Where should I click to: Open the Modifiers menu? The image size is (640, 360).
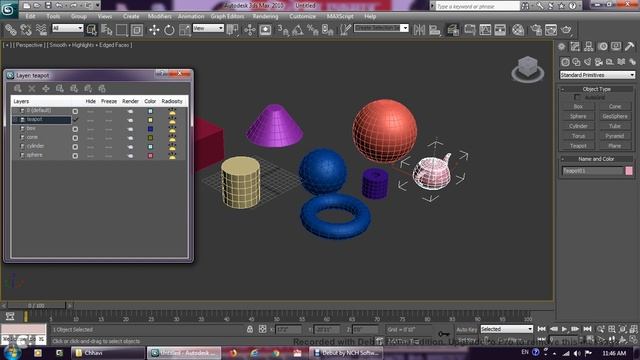(x=160, y=16)
